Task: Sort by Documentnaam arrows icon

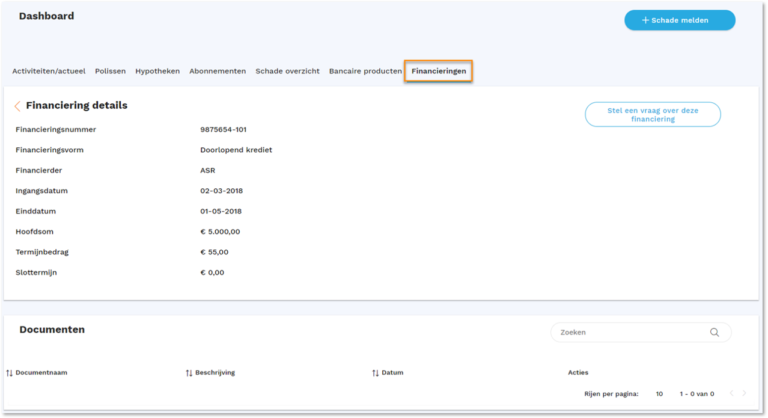Action: (x=9, y=373)
